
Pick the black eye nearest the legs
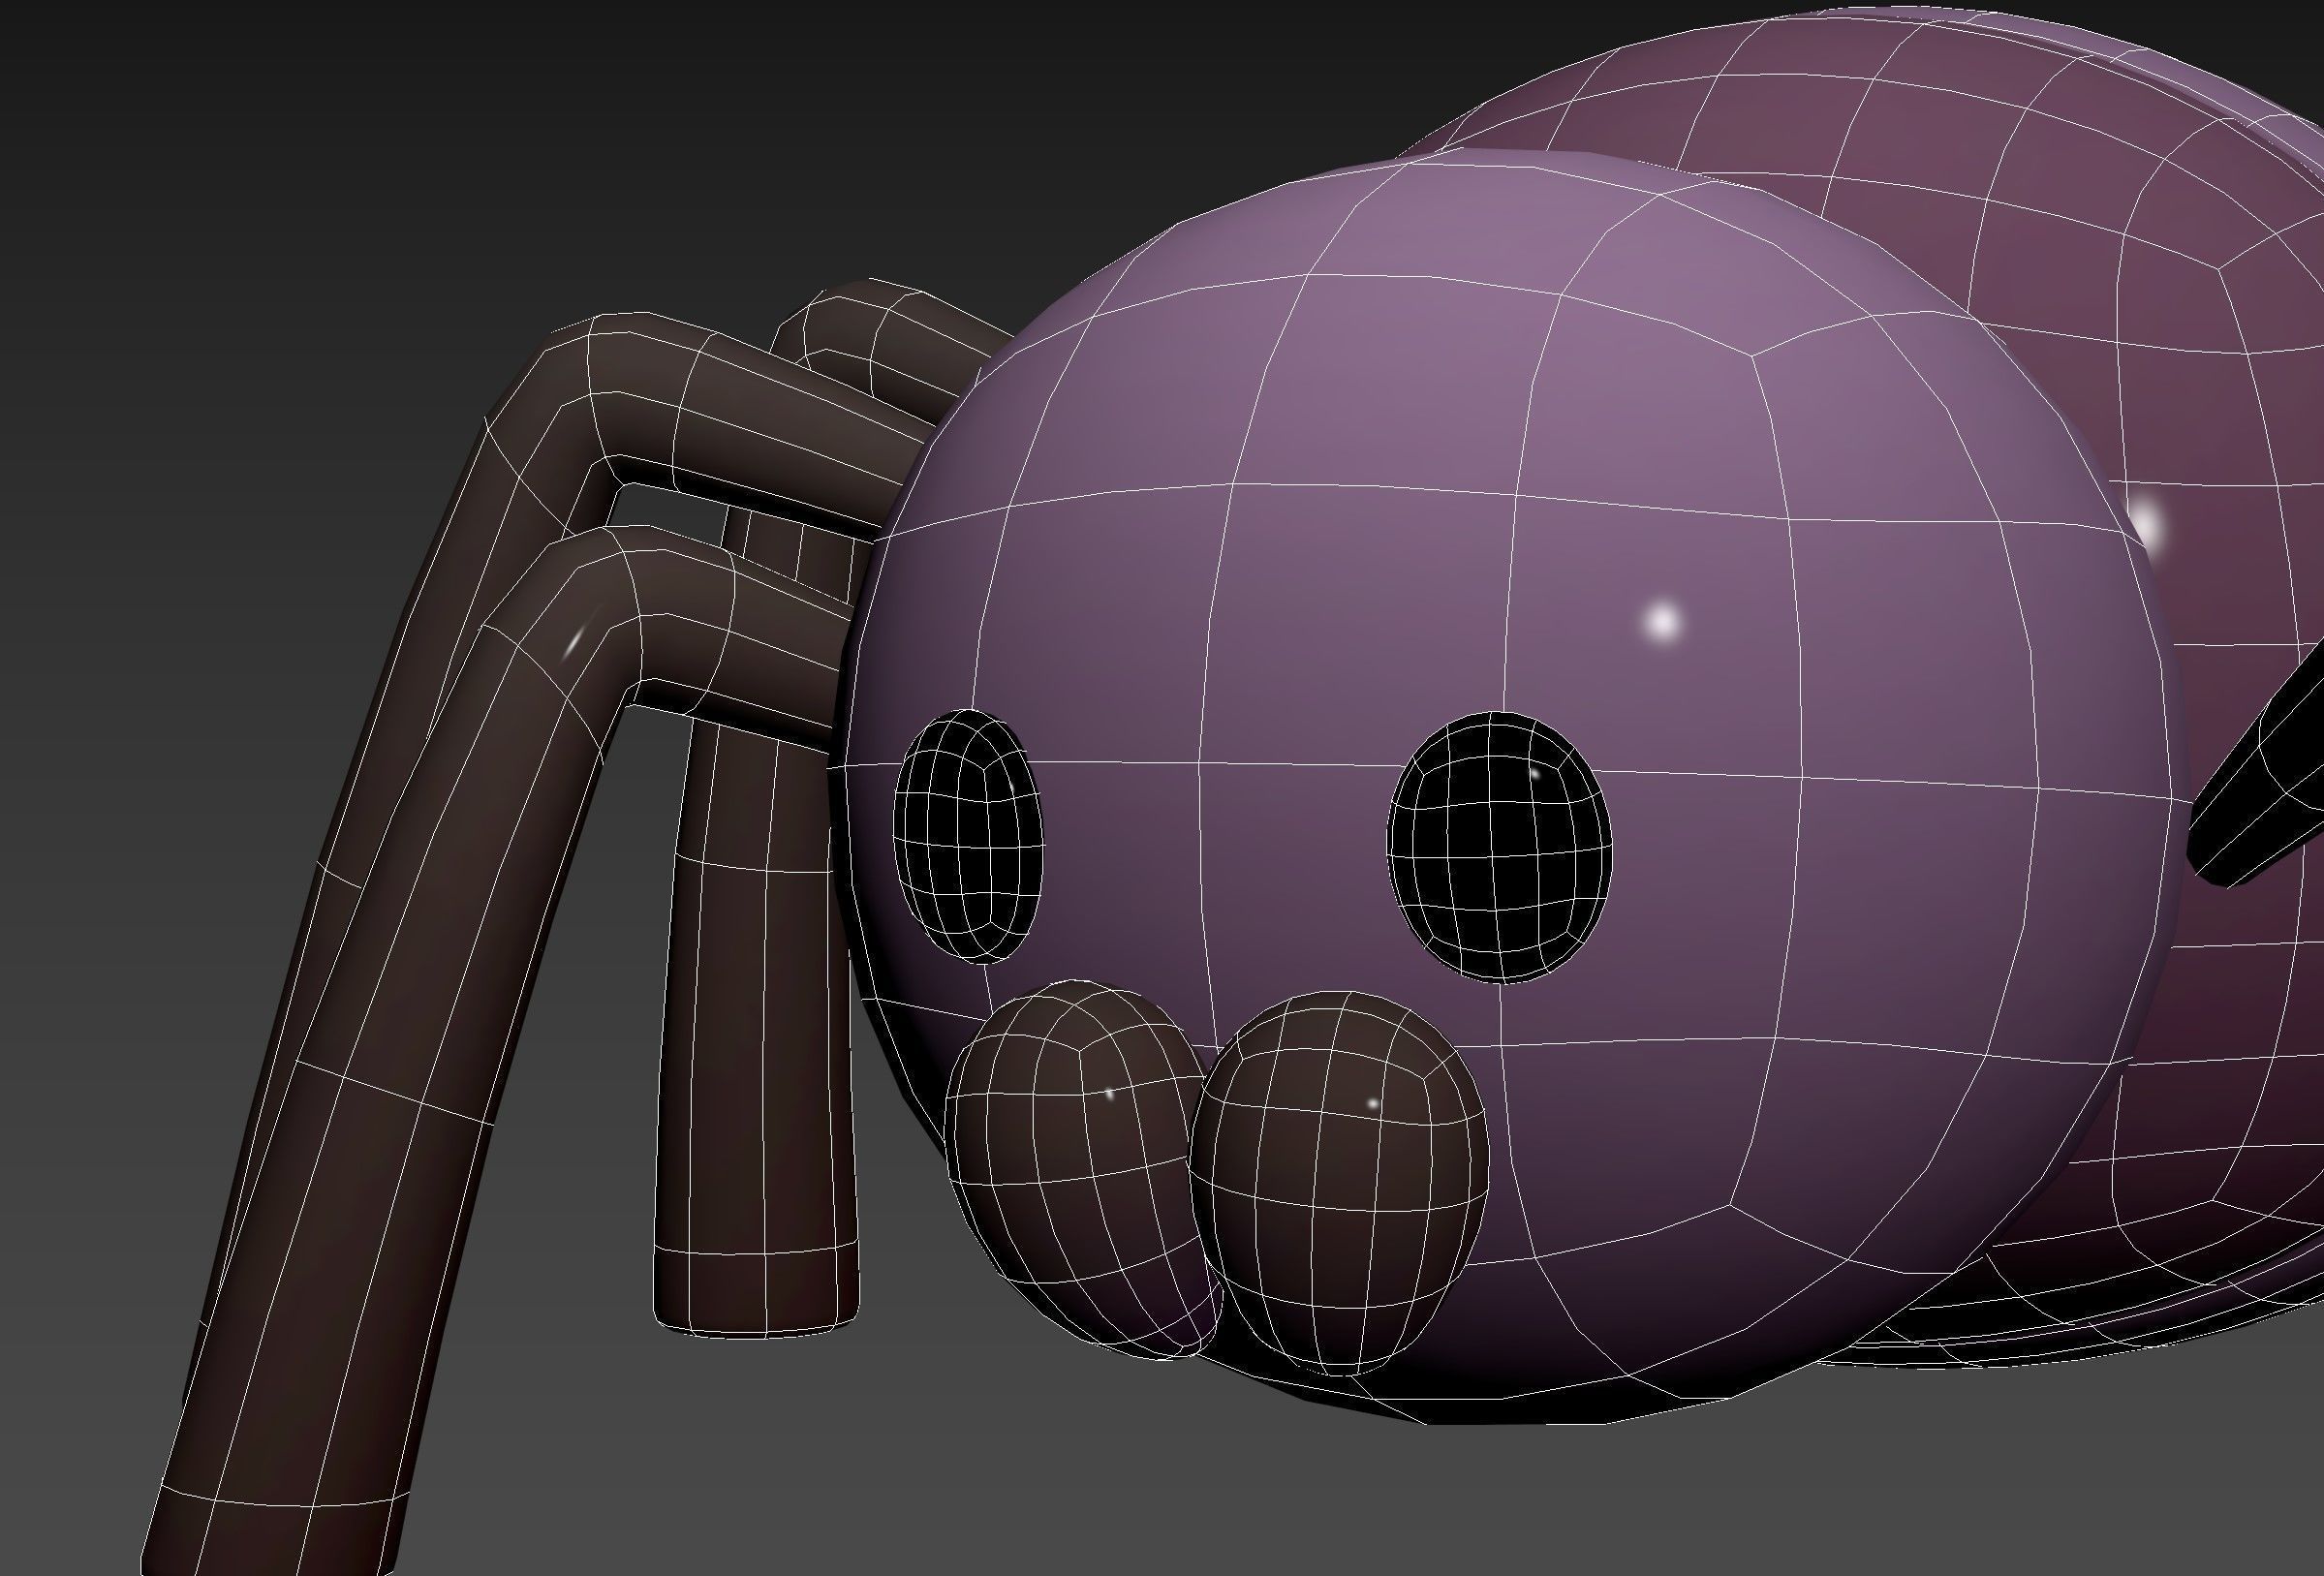[968, 836]
